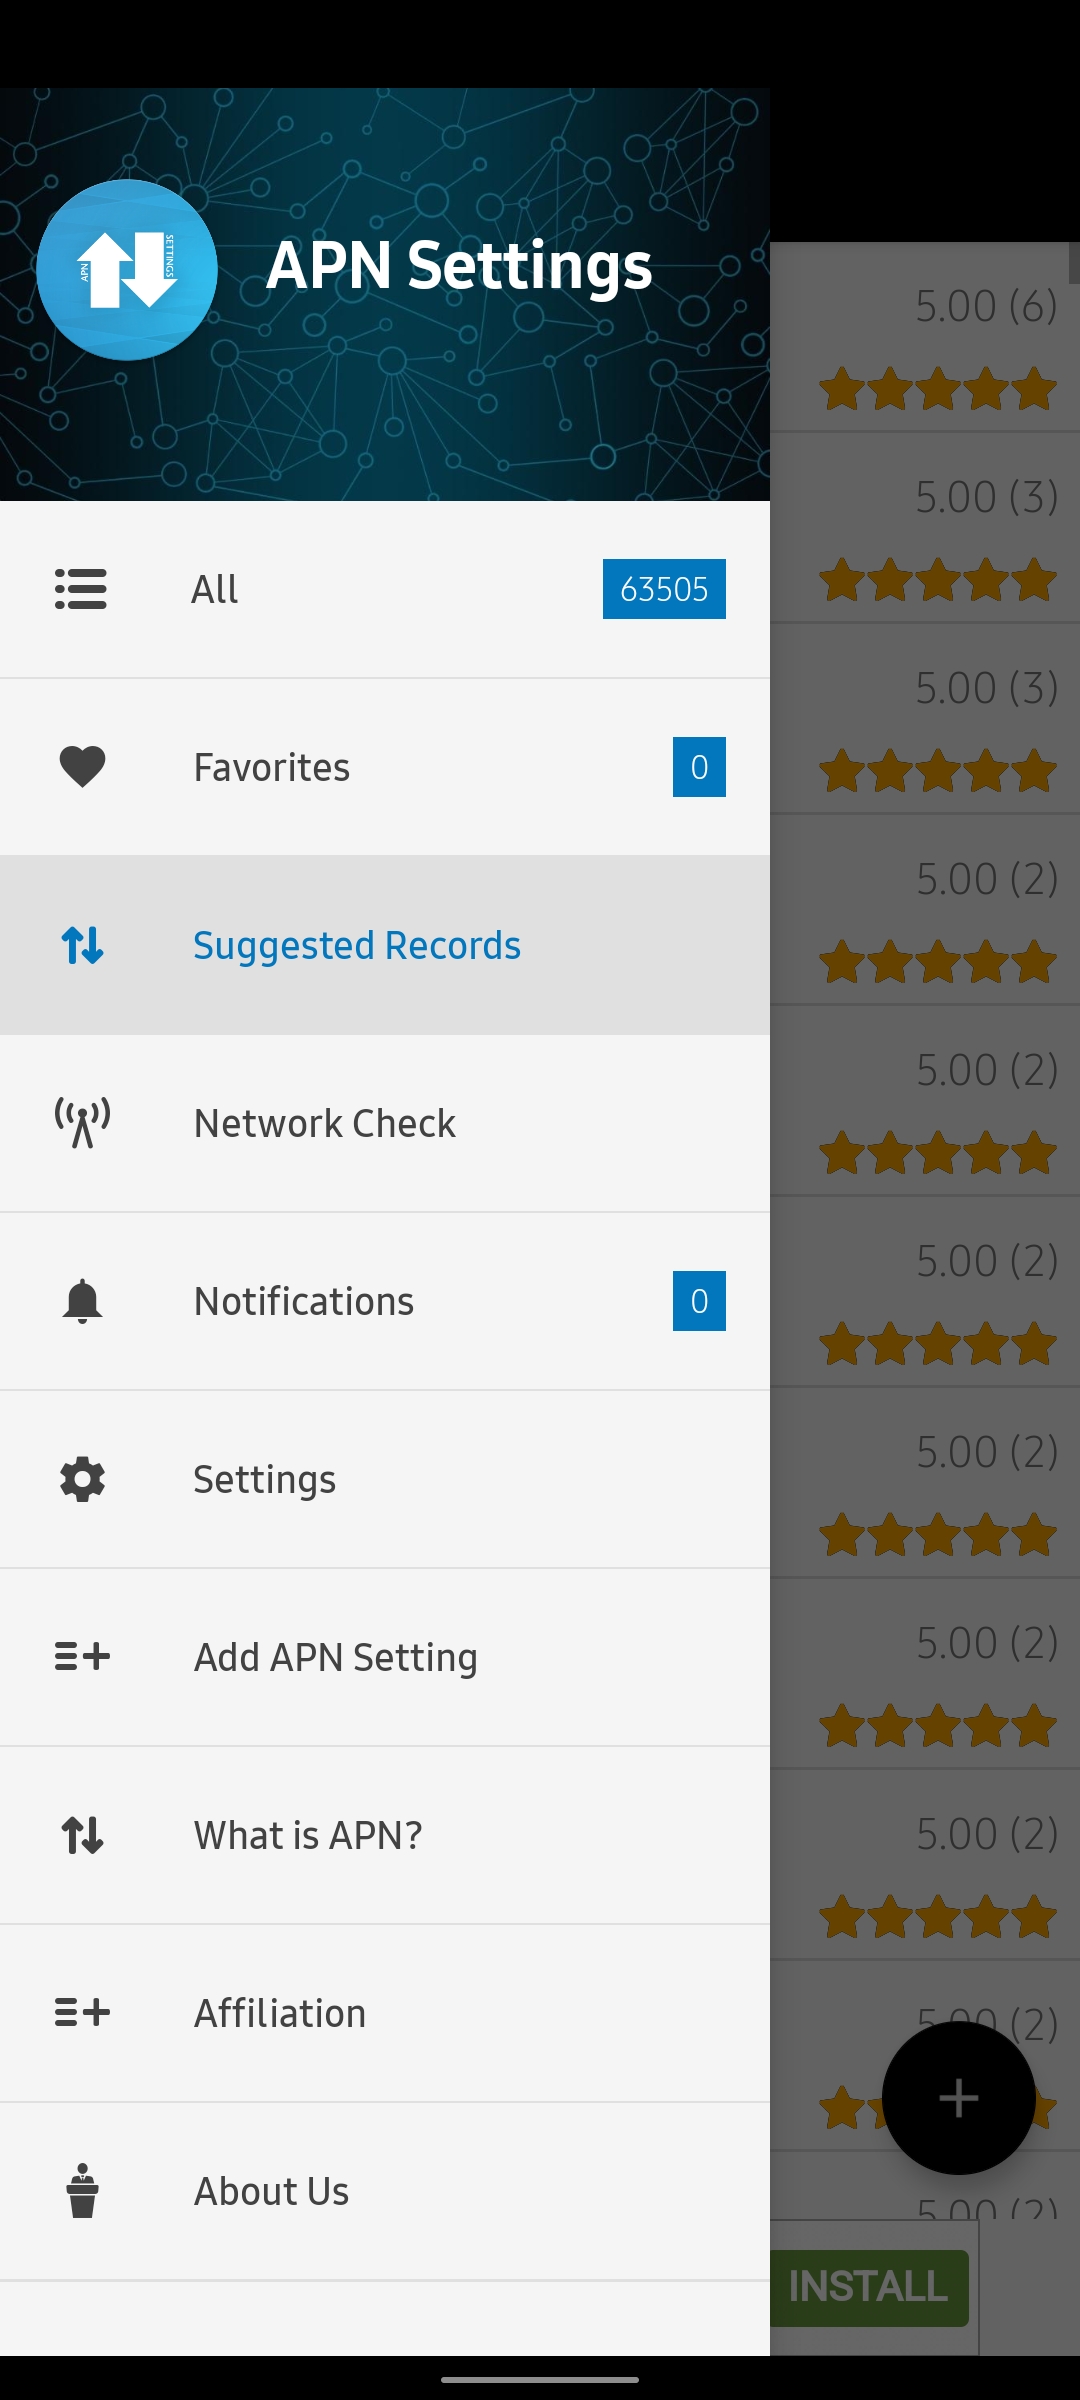Tap the Favorites count badge
Image resolution: width=1080 pixels, height=2400 pixels.
[x=699, y=767]
